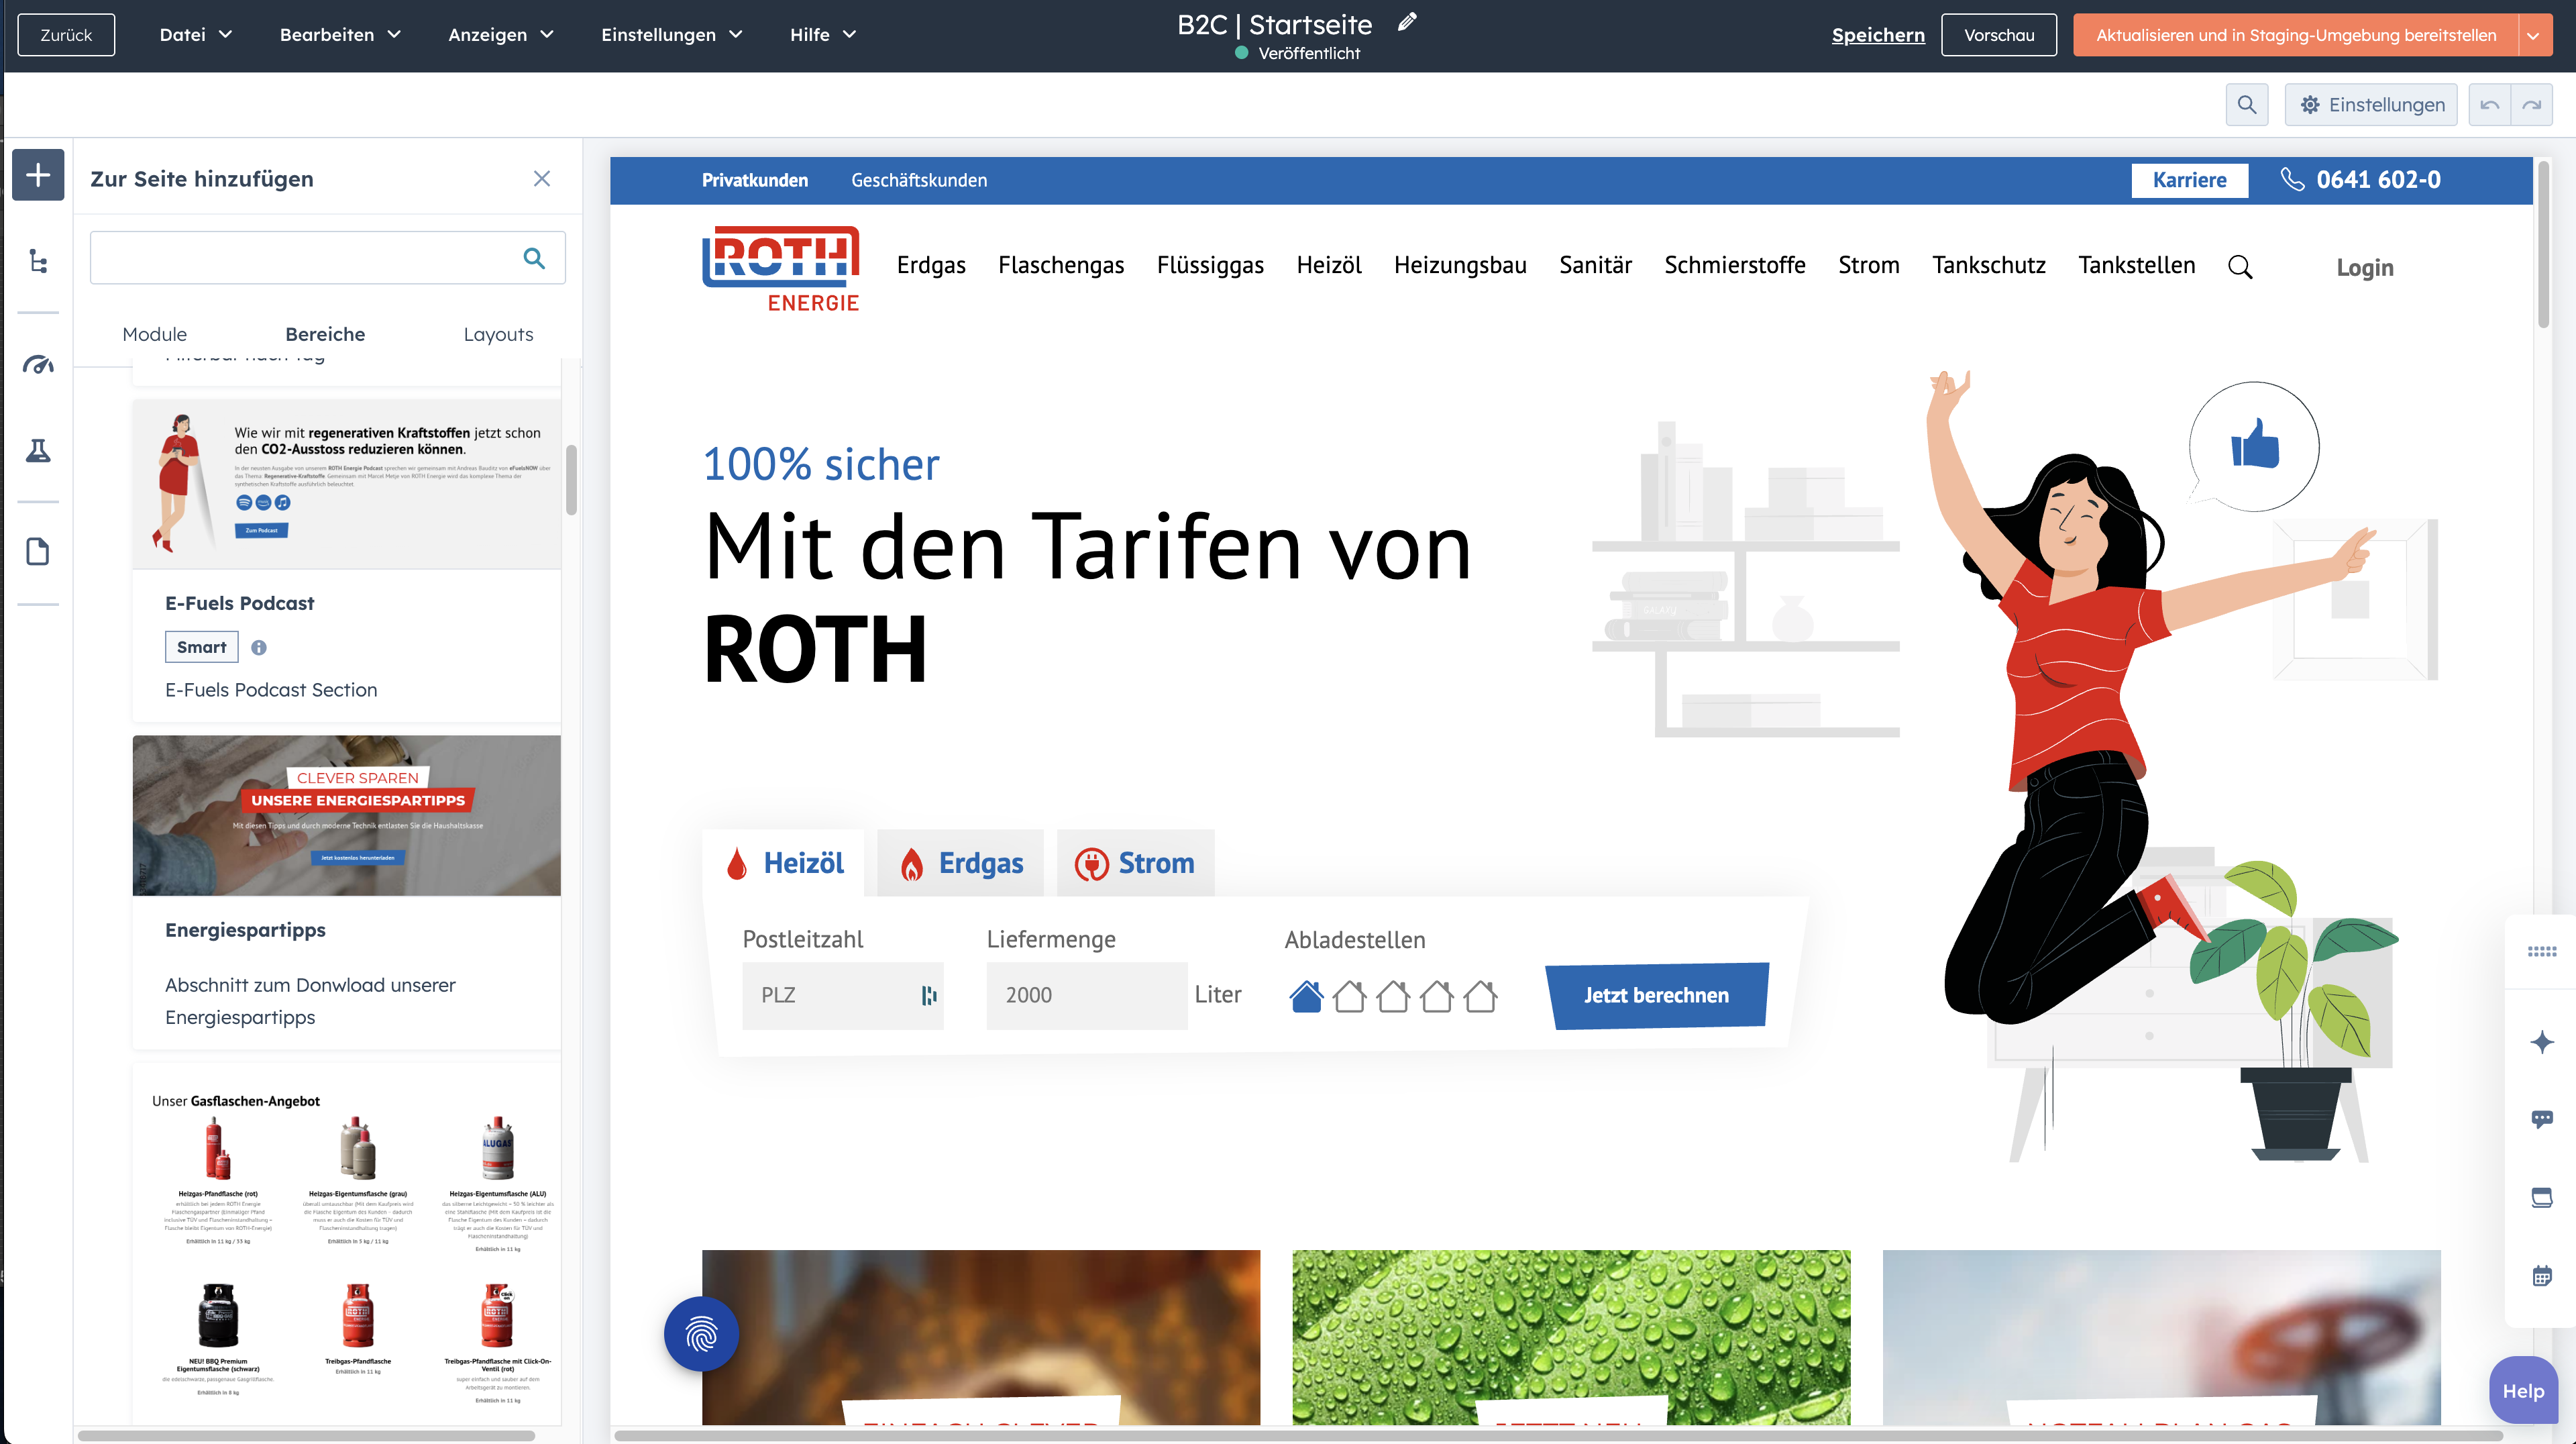Click the fingerprint cookie settings button
Viewport: 2576px width, 1444px height.
click(702, 1334)
